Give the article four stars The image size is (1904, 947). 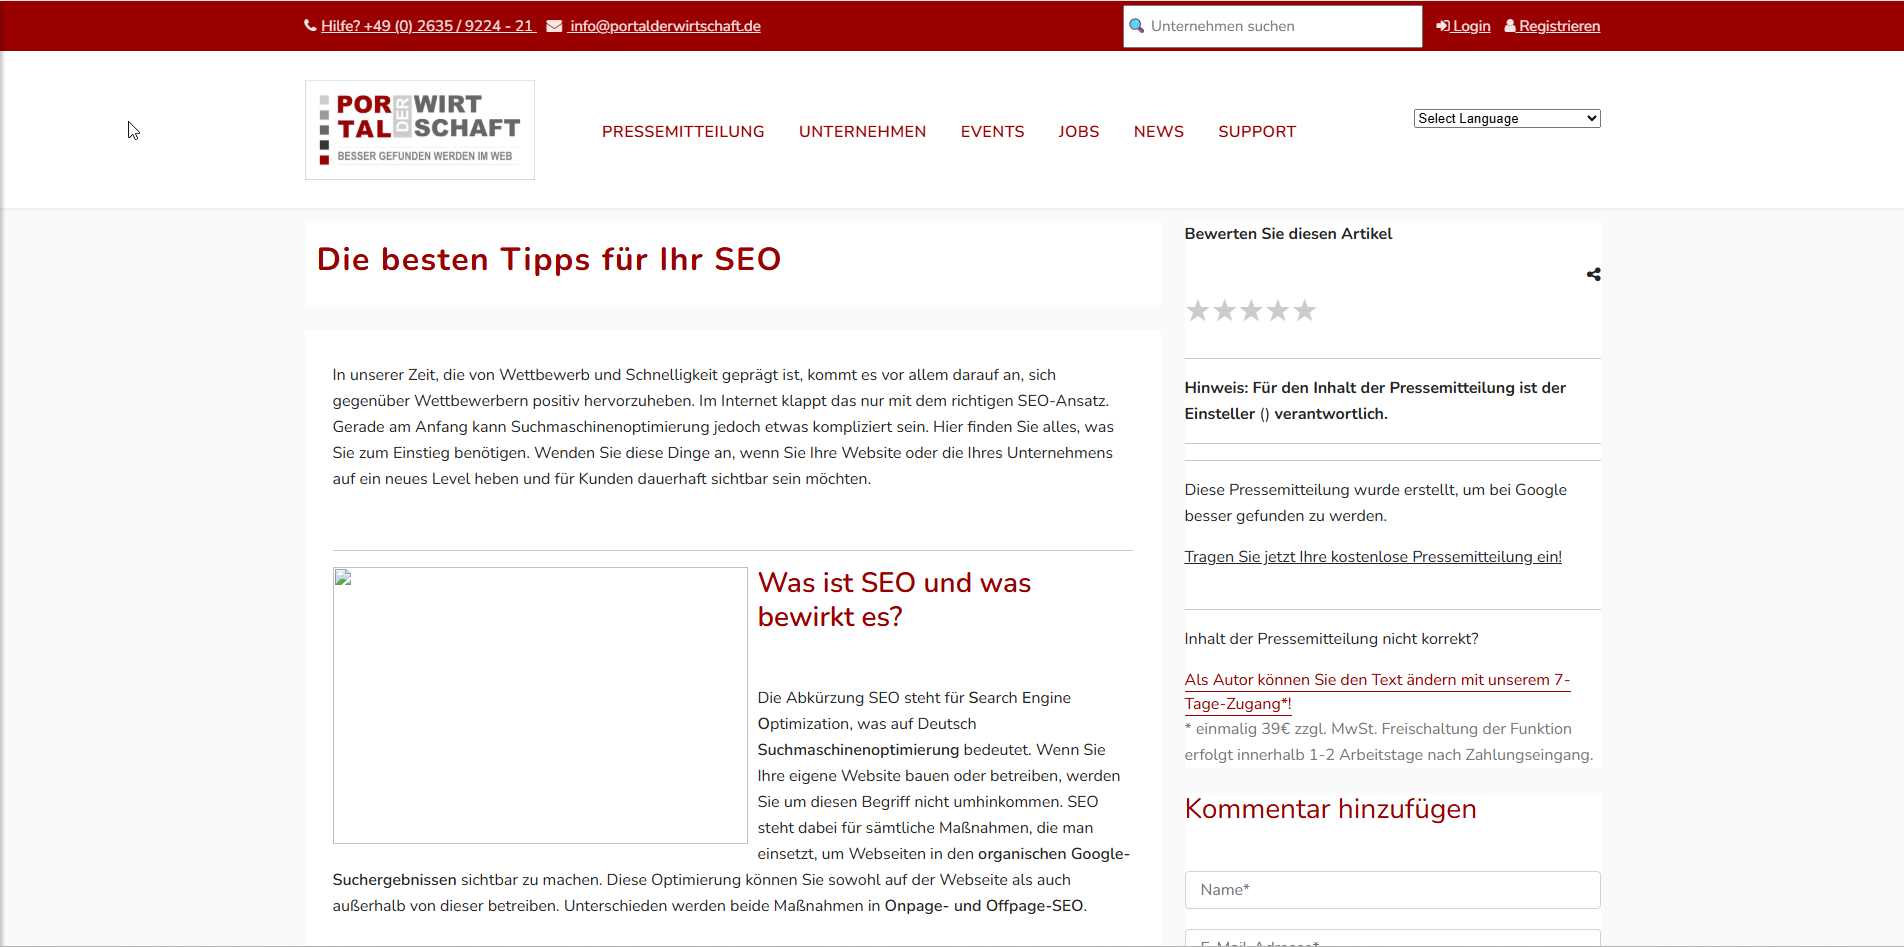pos(1278,311)
